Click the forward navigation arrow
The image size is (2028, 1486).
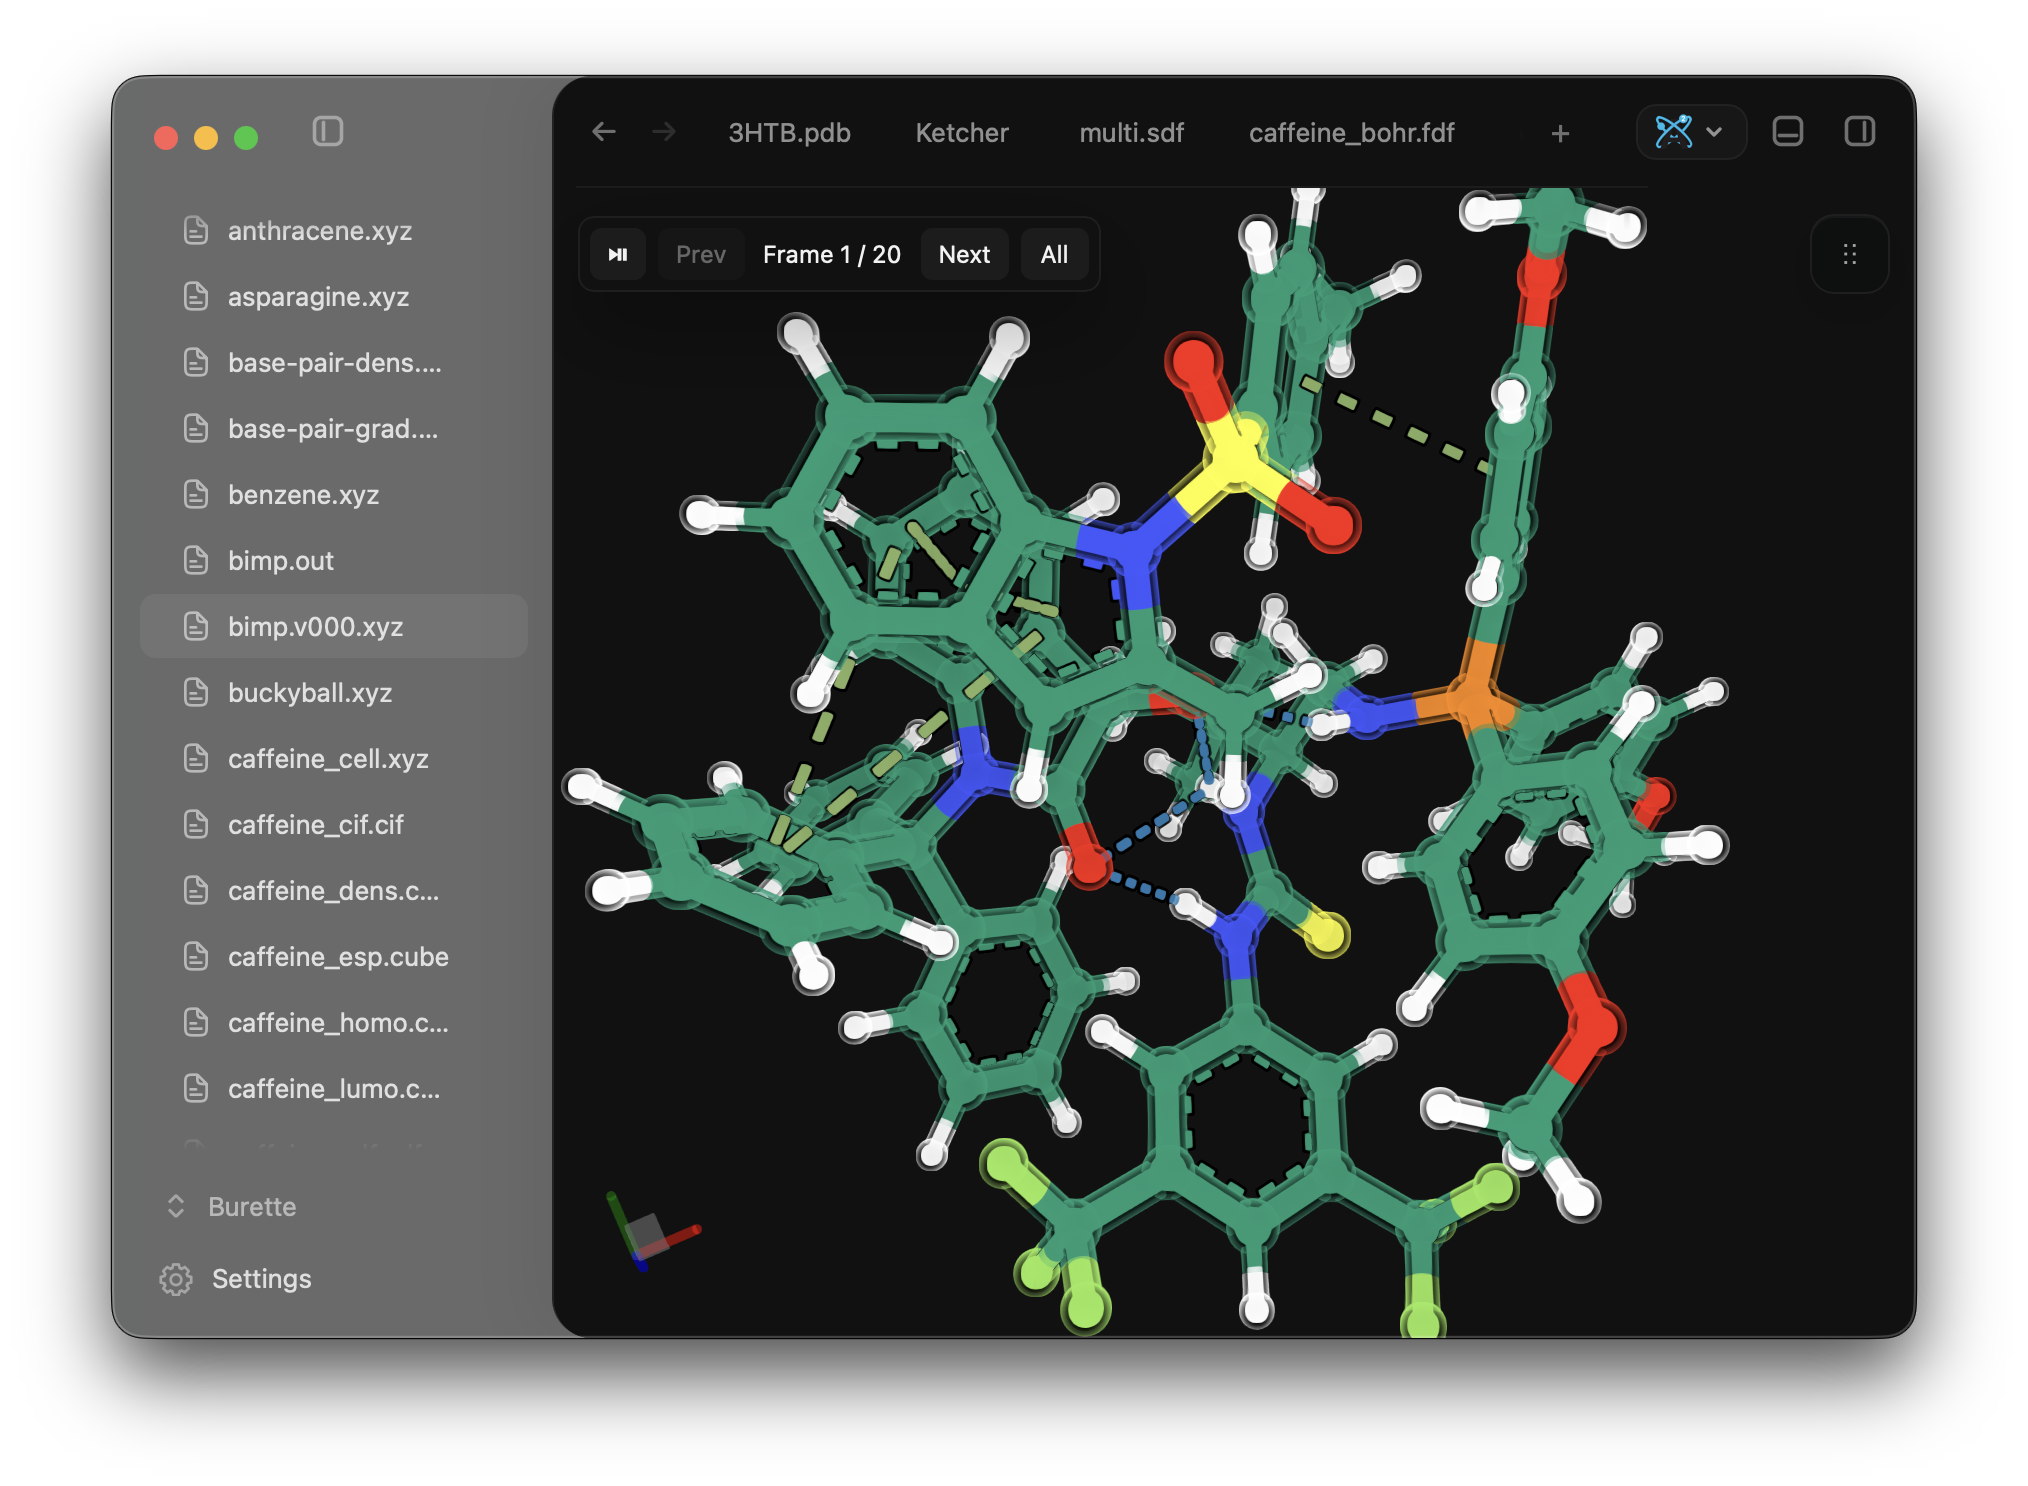[664, 132]
